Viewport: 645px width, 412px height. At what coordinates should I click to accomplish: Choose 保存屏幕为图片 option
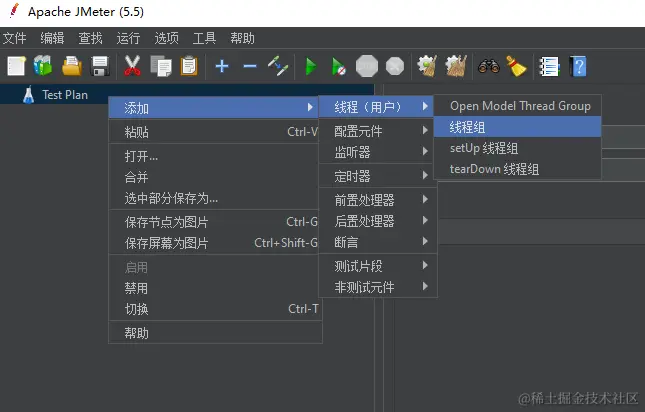214,243
